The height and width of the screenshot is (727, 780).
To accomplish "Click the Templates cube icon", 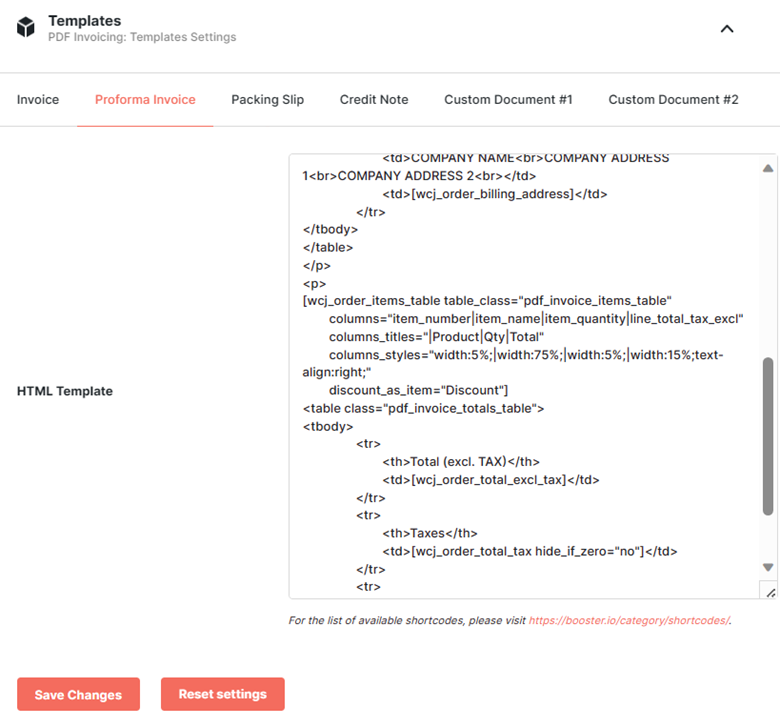I will [26, 27].
